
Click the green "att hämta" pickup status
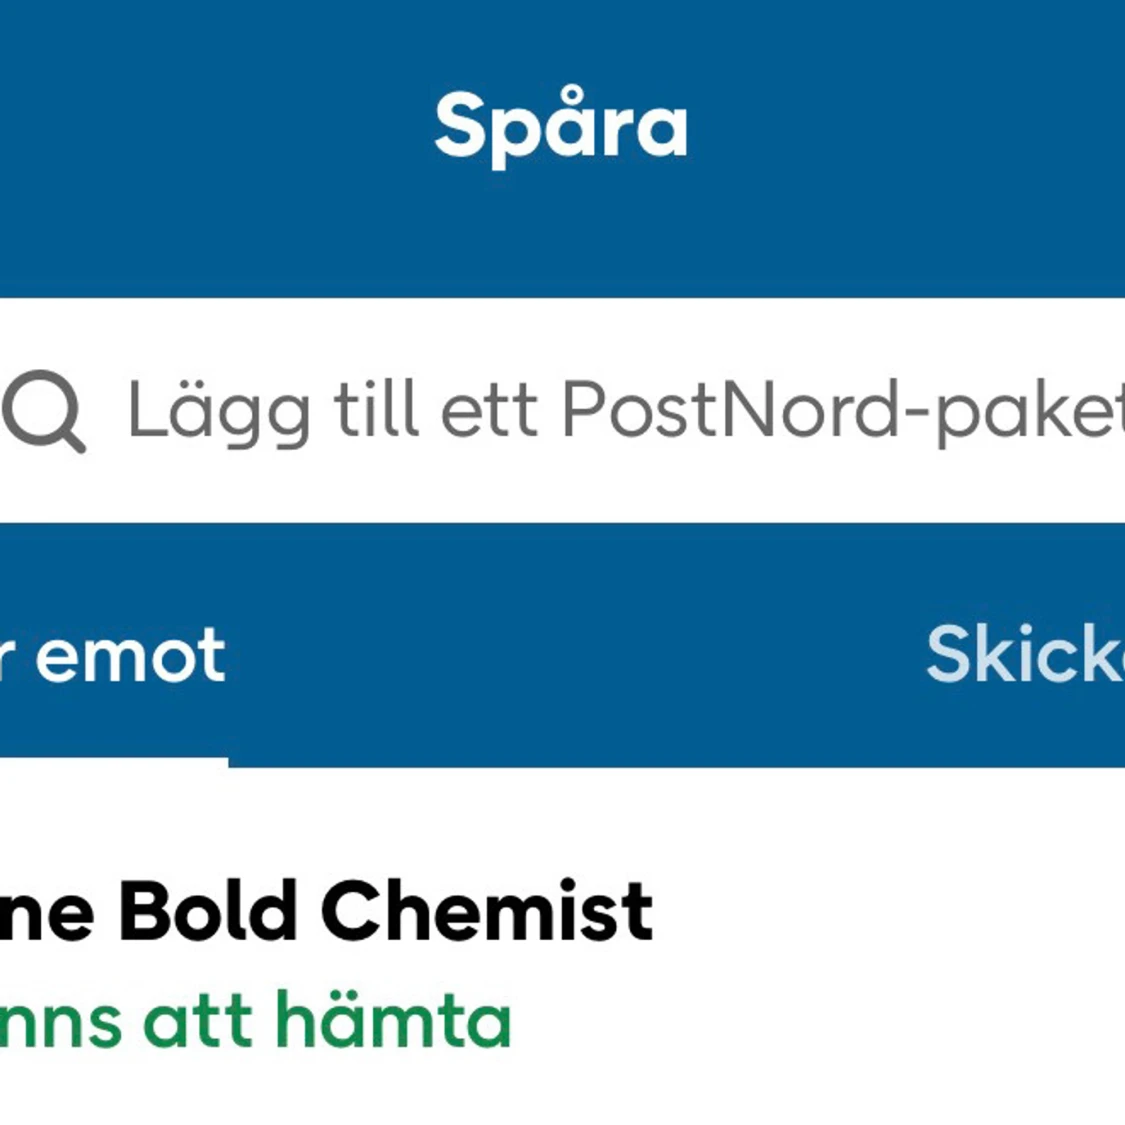[x=328, y=1020]
